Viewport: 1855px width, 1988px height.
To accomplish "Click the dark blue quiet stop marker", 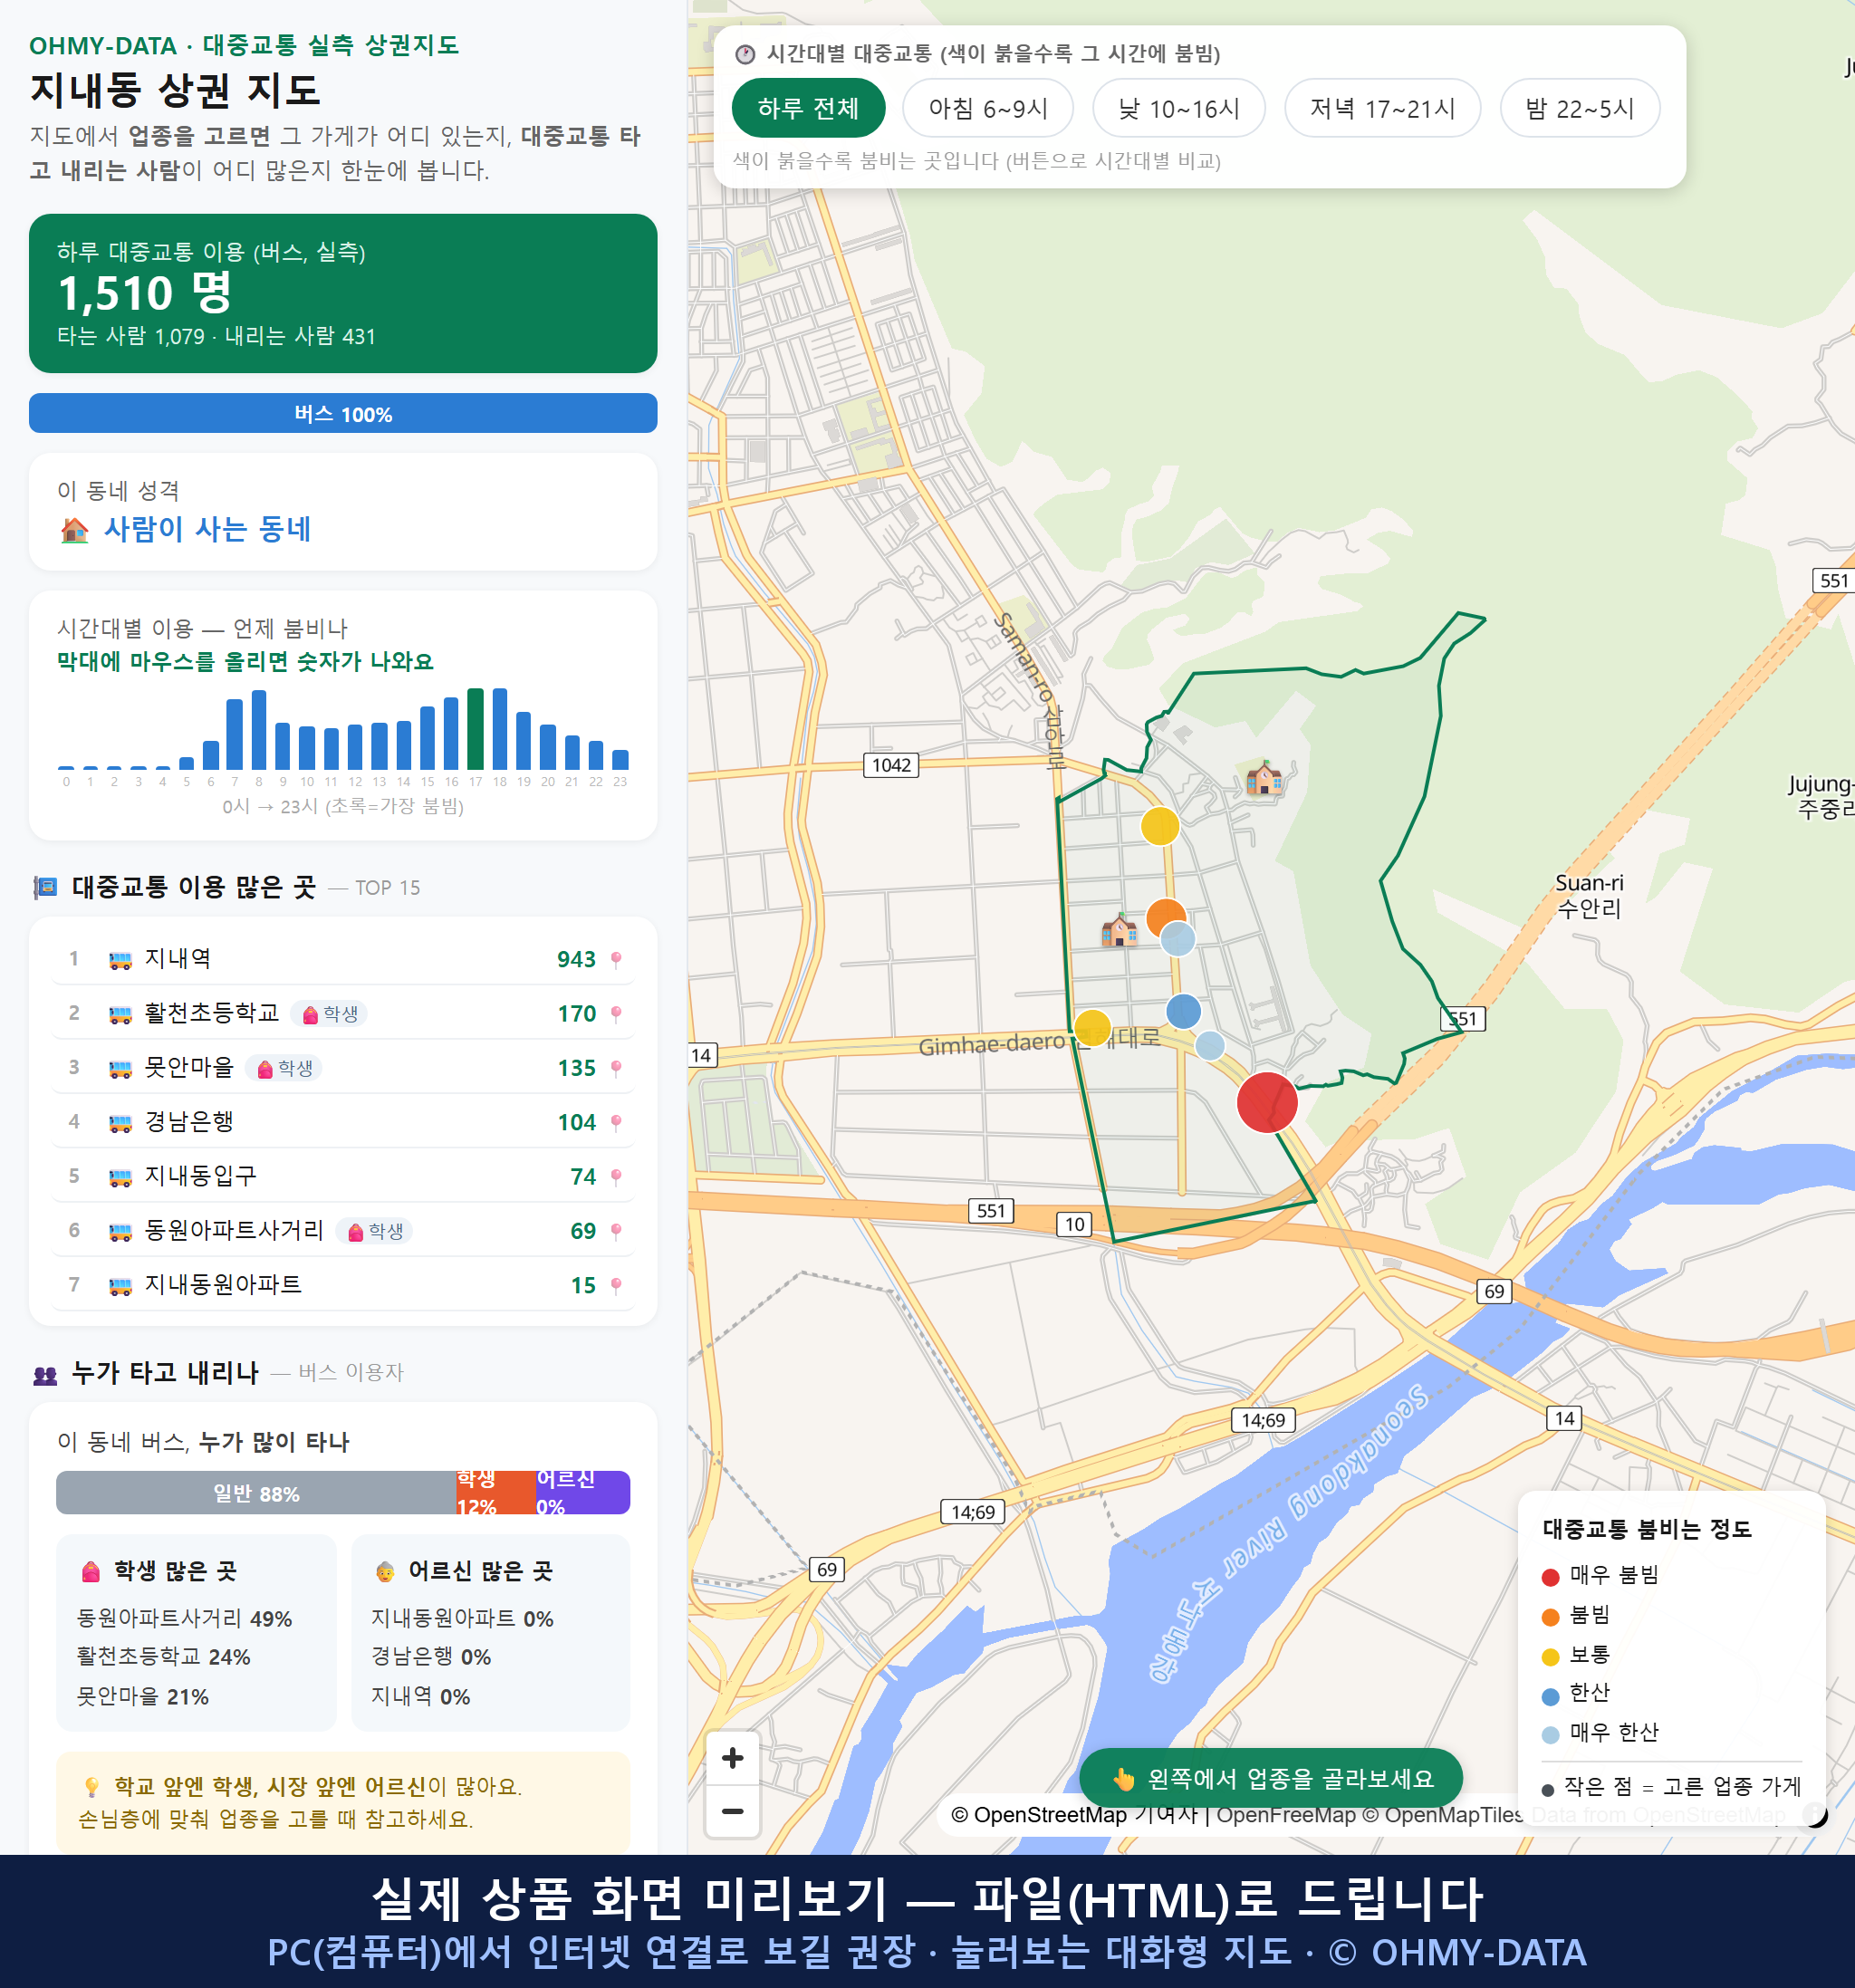I will tap(1184, 1011).
